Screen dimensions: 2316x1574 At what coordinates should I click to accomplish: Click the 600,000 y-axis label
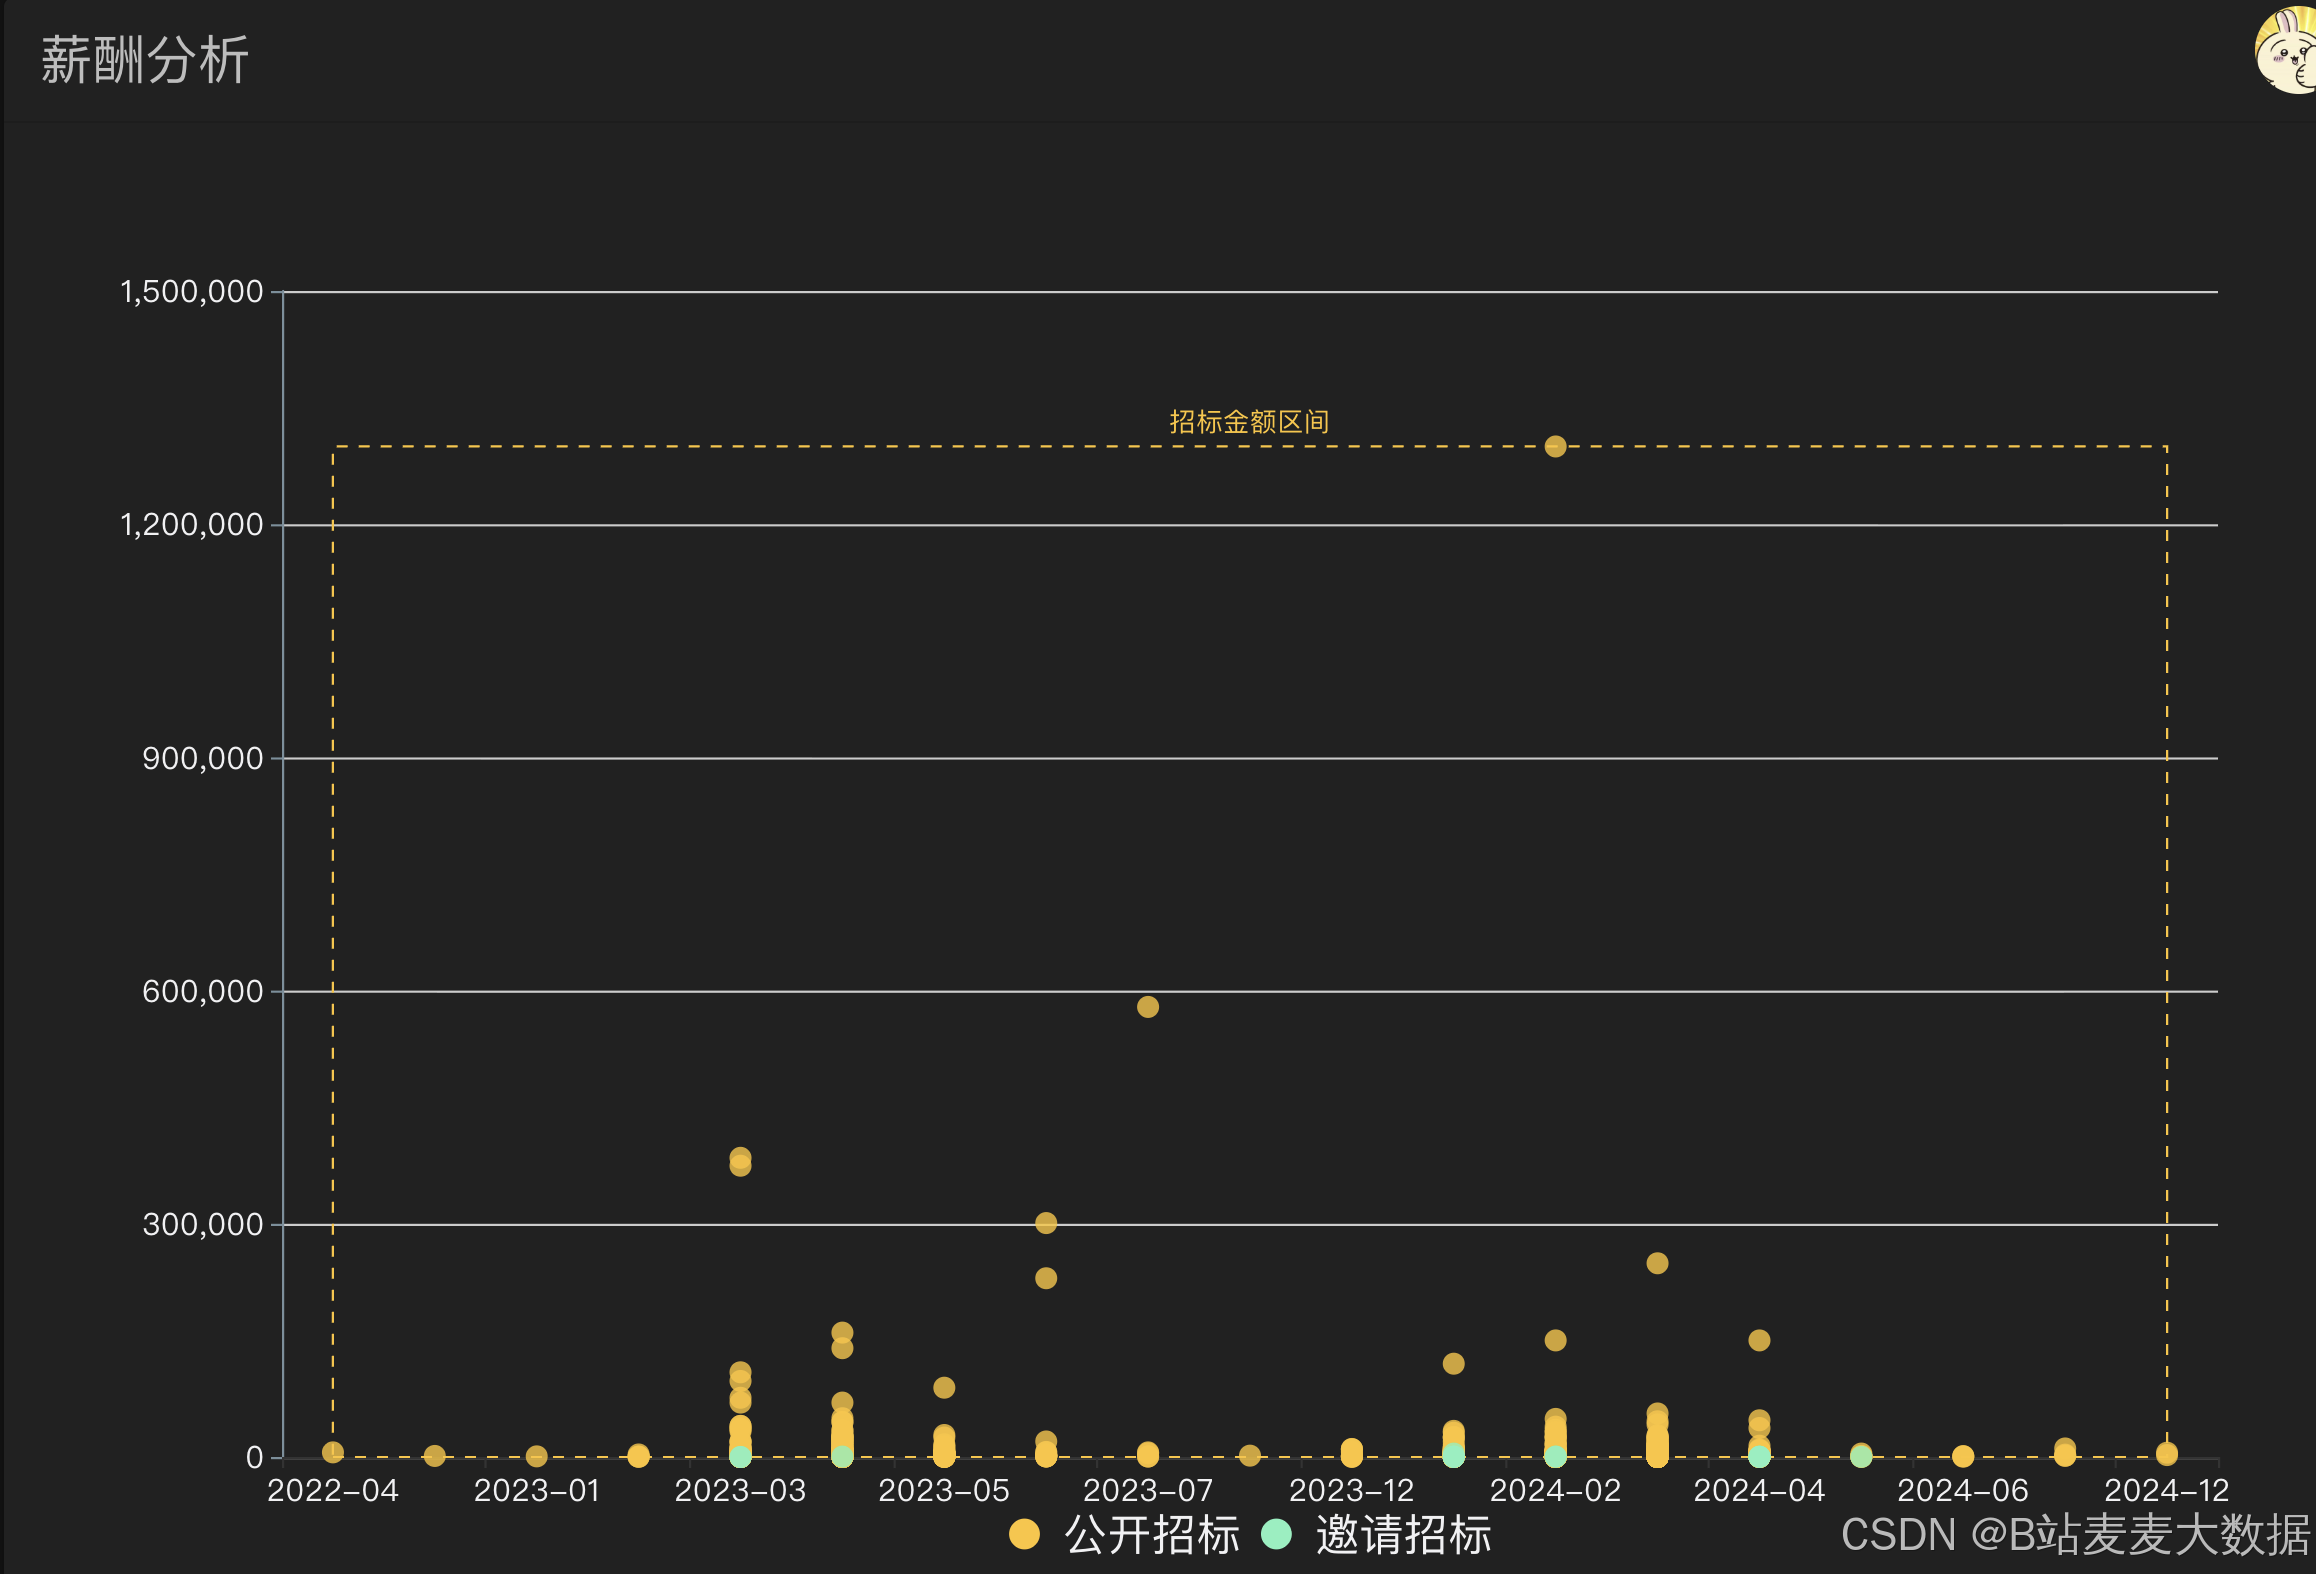[203, 991]
